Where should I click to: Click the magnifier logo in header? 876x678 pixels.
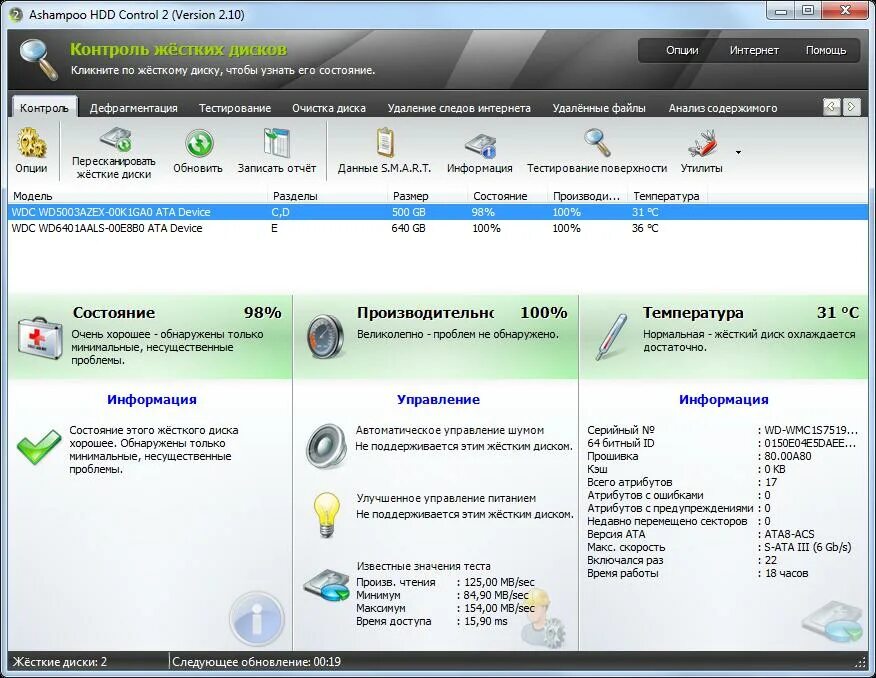(x=39, y=59)
